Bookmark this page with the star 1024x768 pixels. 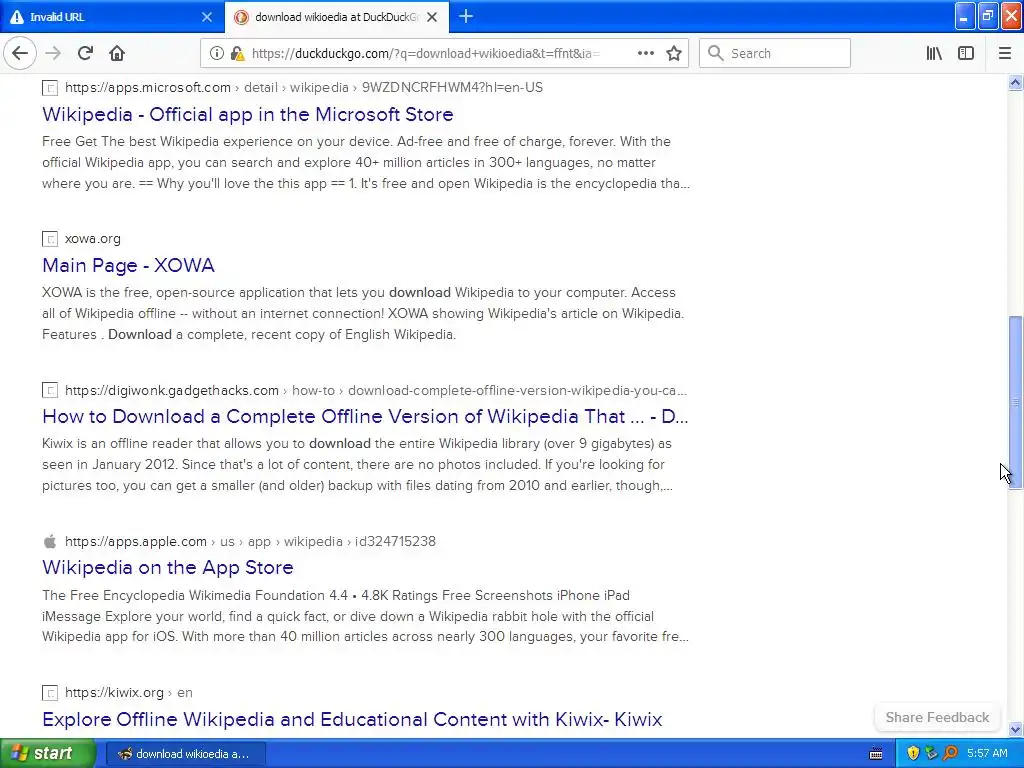pyautogui.click(x=674, y=53)
